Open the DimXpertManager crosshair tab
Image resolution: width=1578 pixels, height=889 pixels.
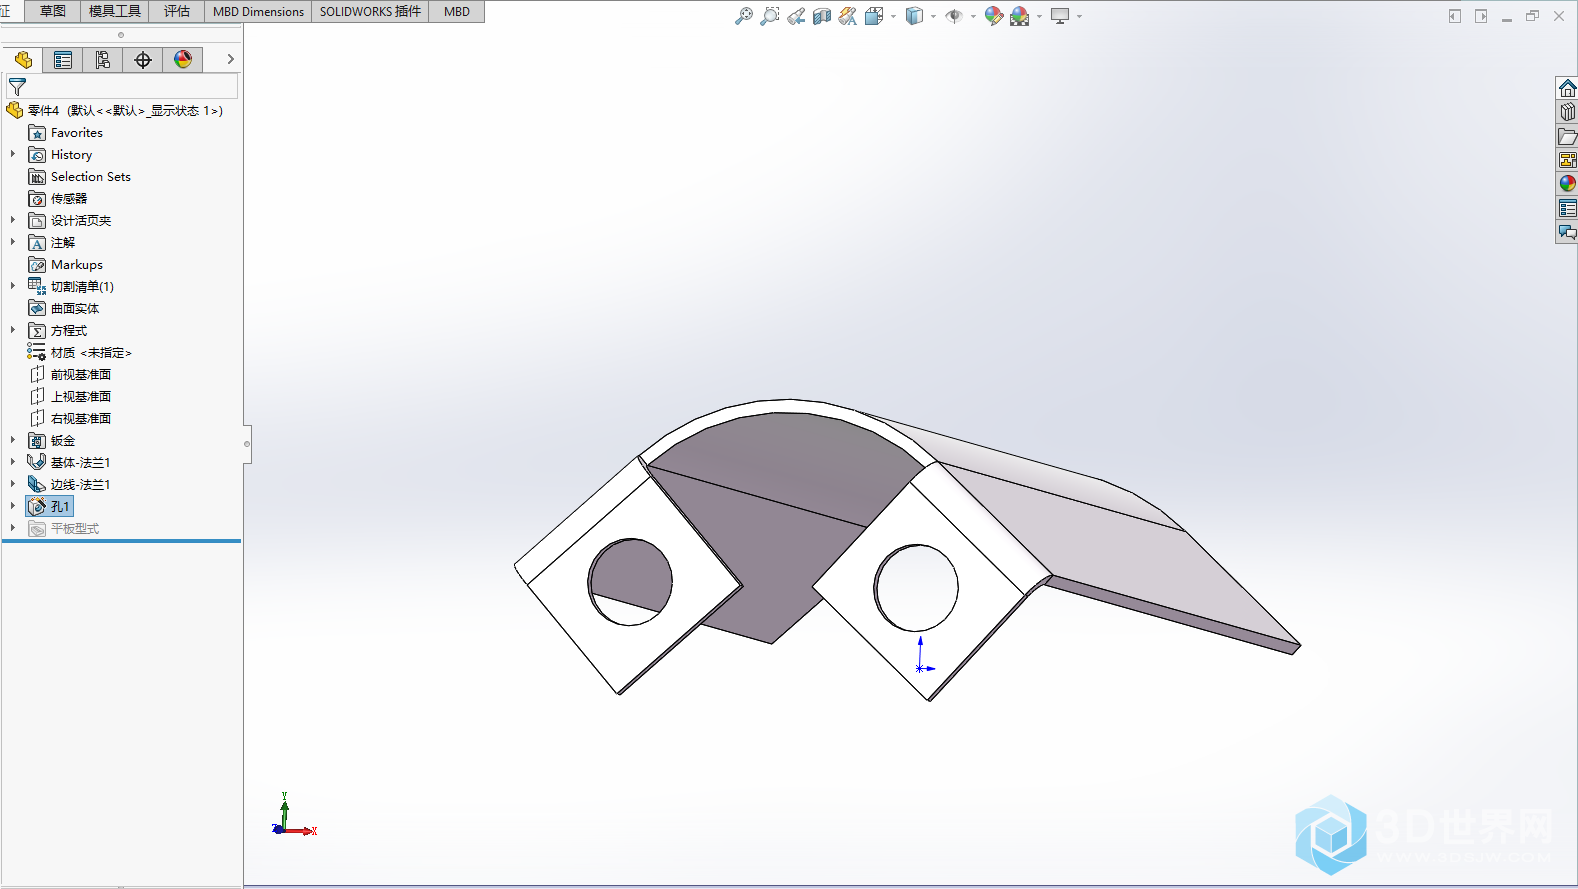pos(143,60)
